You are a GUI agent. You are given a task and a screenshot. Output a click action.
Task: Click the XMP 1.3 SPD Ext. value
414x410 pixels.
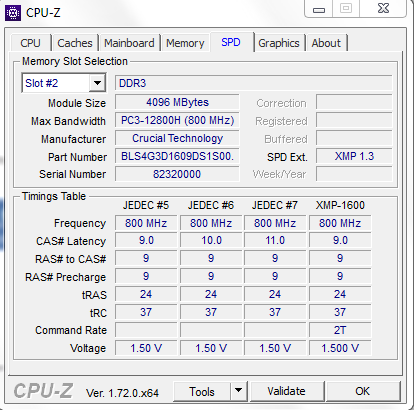(x=354, y=156)
